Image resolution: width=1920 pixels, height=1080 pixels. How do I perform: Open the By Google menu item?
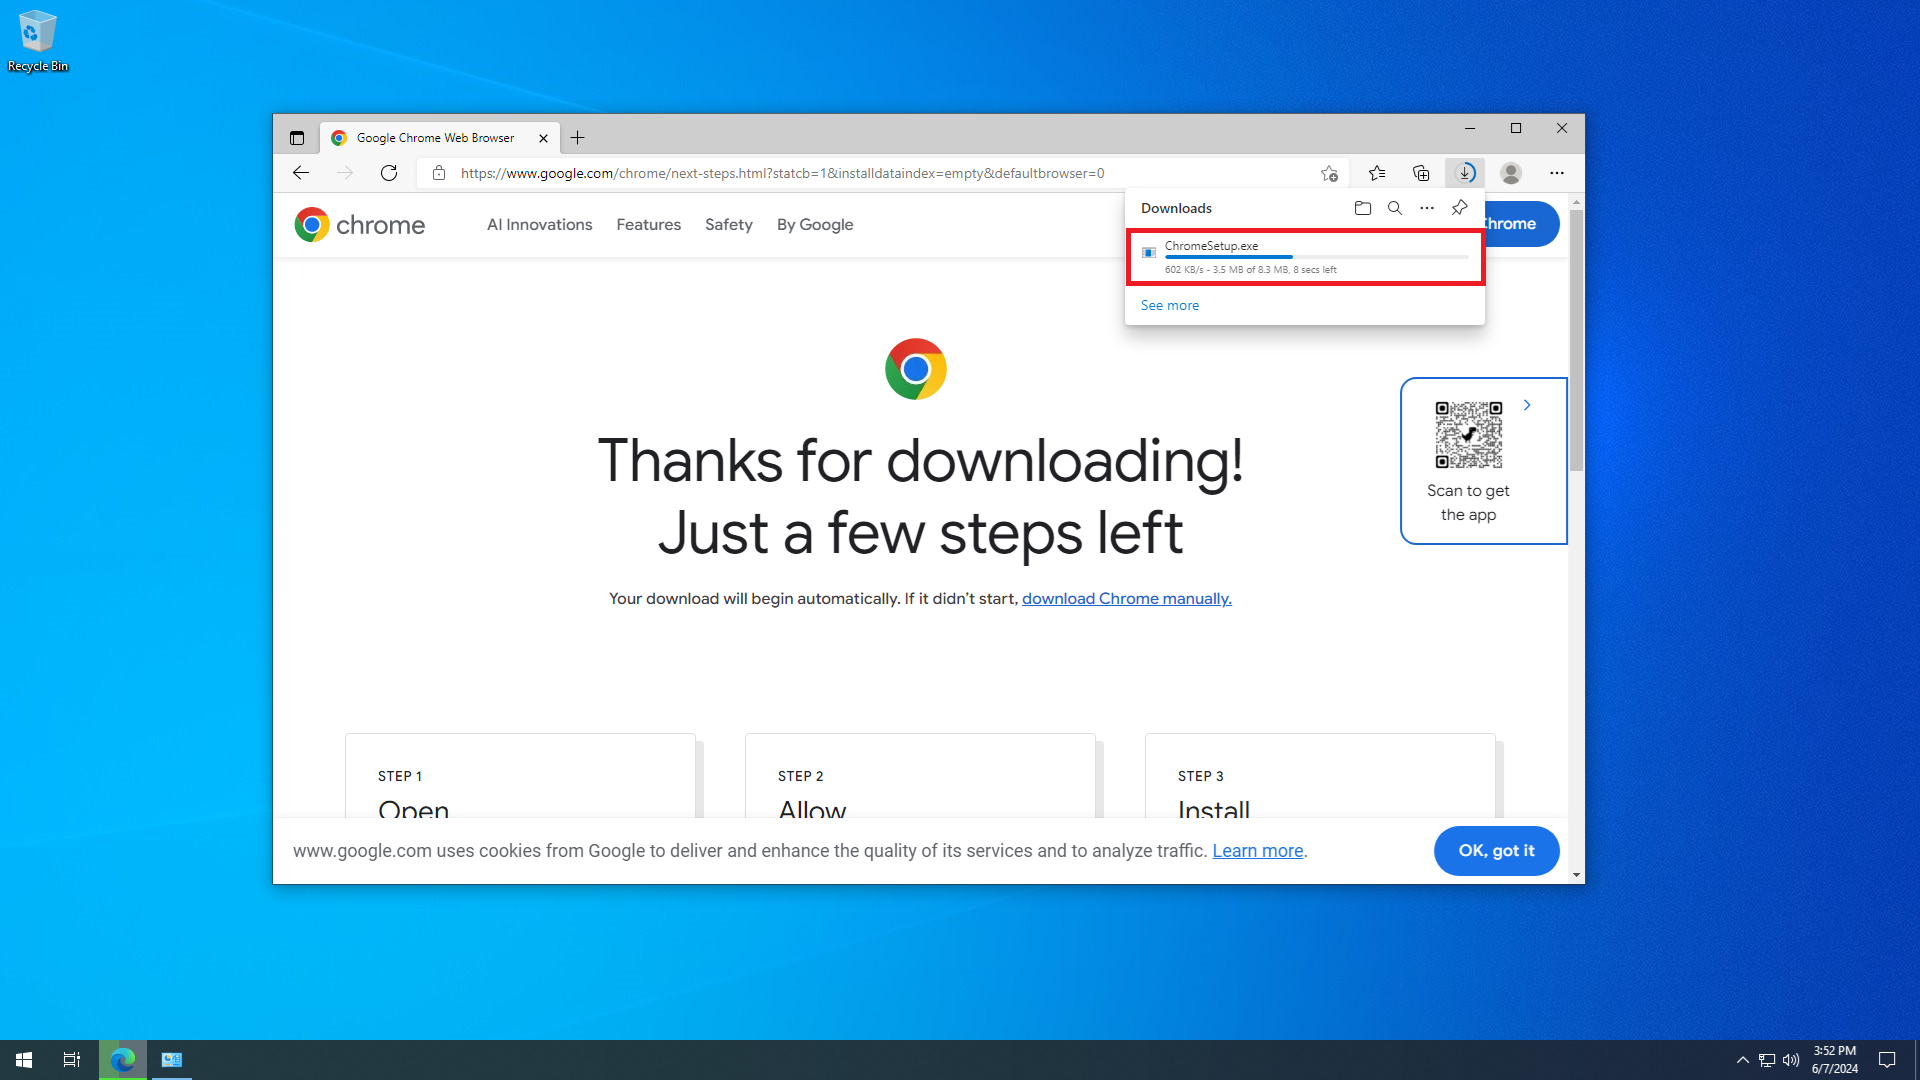click(x=815, y=225)
